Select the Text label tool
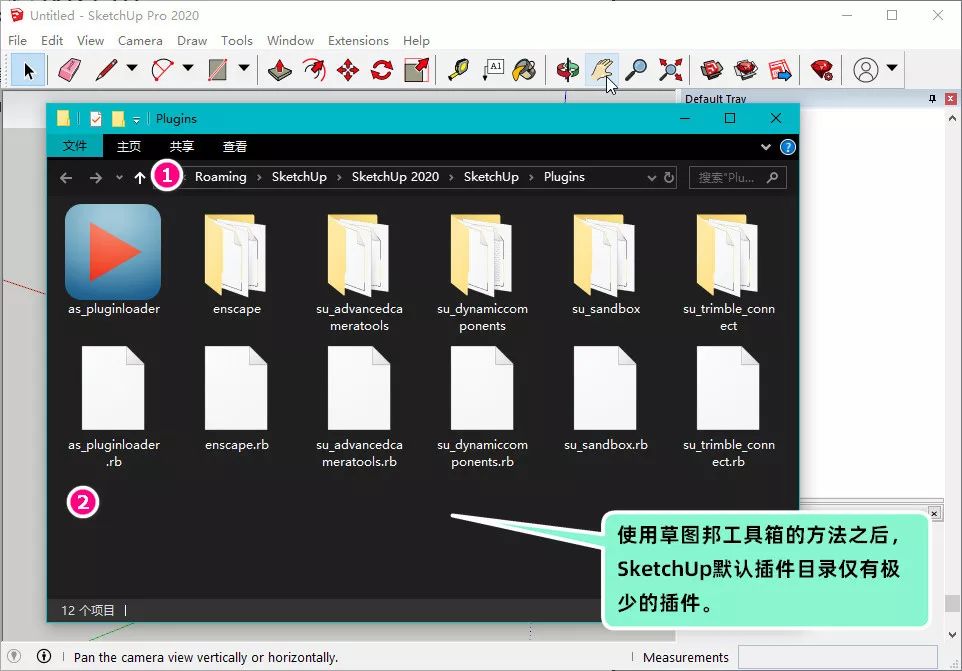This screenshot has height=671, width=962. 493,70
